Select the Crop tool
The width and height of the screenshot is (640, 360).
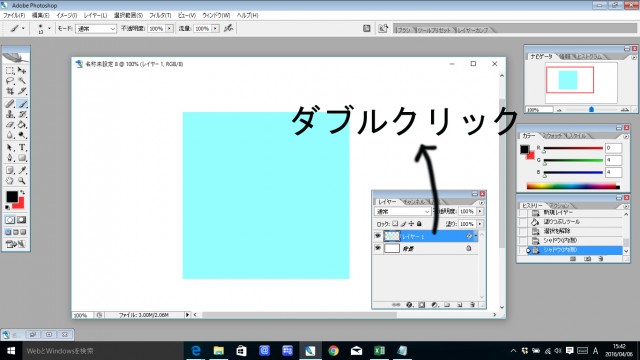tap(10, 91)
